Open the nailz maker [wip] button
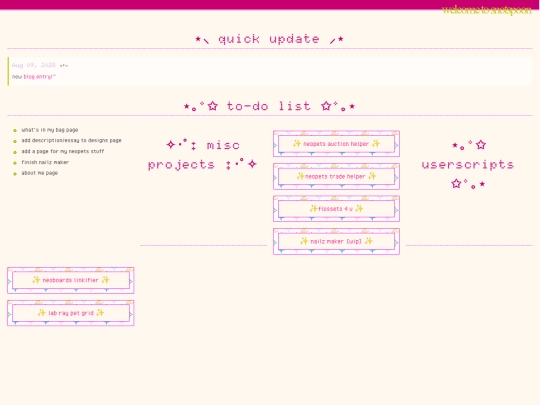 (x=336, y=241)
